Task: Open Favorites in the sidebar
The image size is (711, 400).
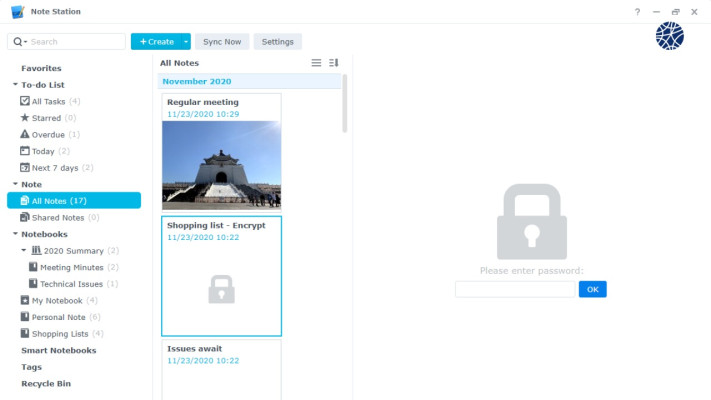Action: point(41,68)
